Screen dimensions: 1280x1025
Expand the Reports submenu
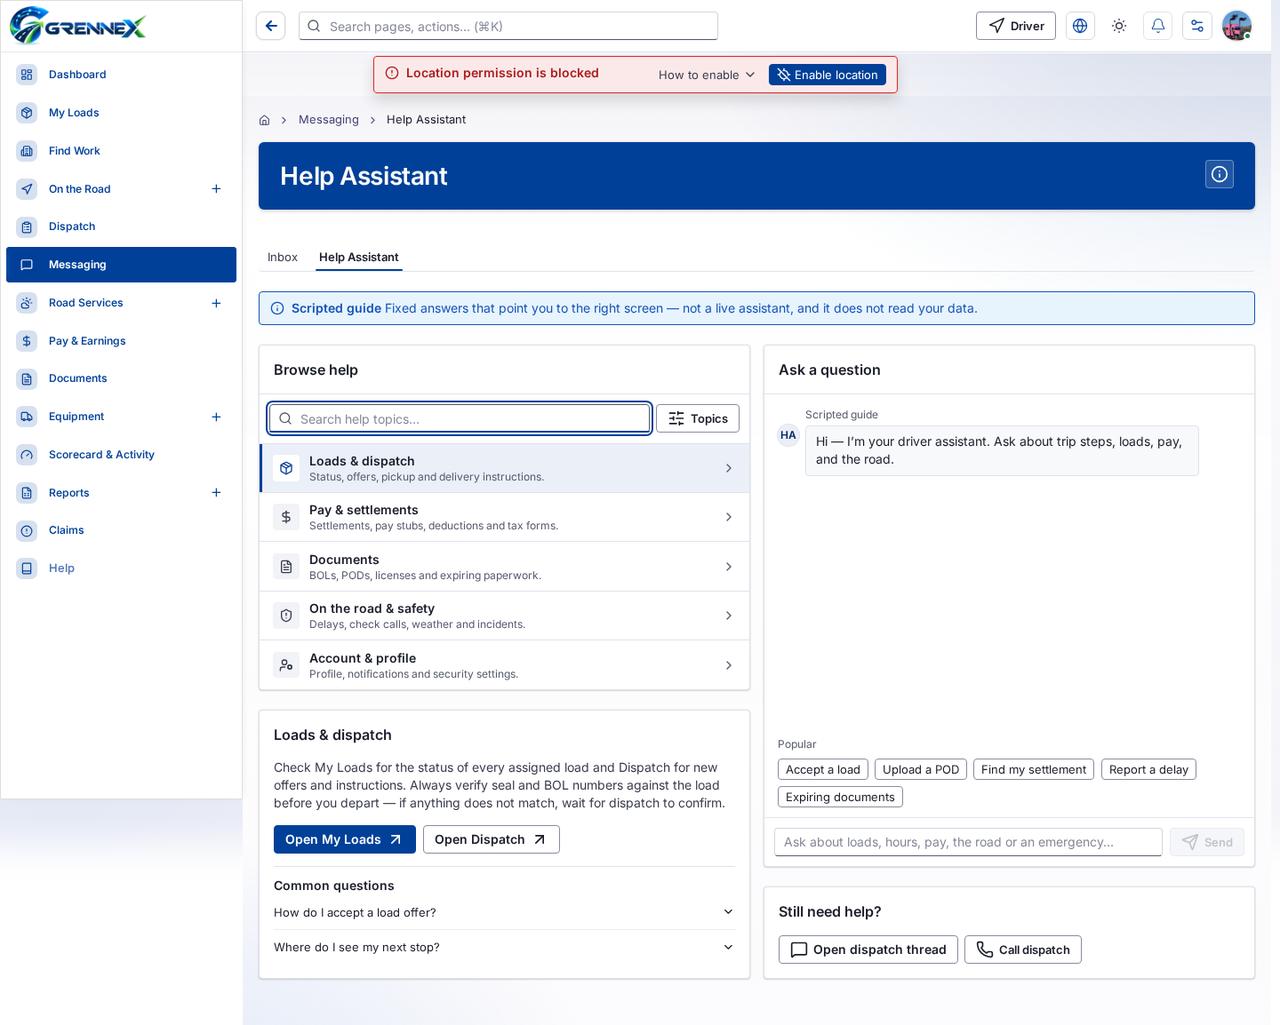coord(216,492)
